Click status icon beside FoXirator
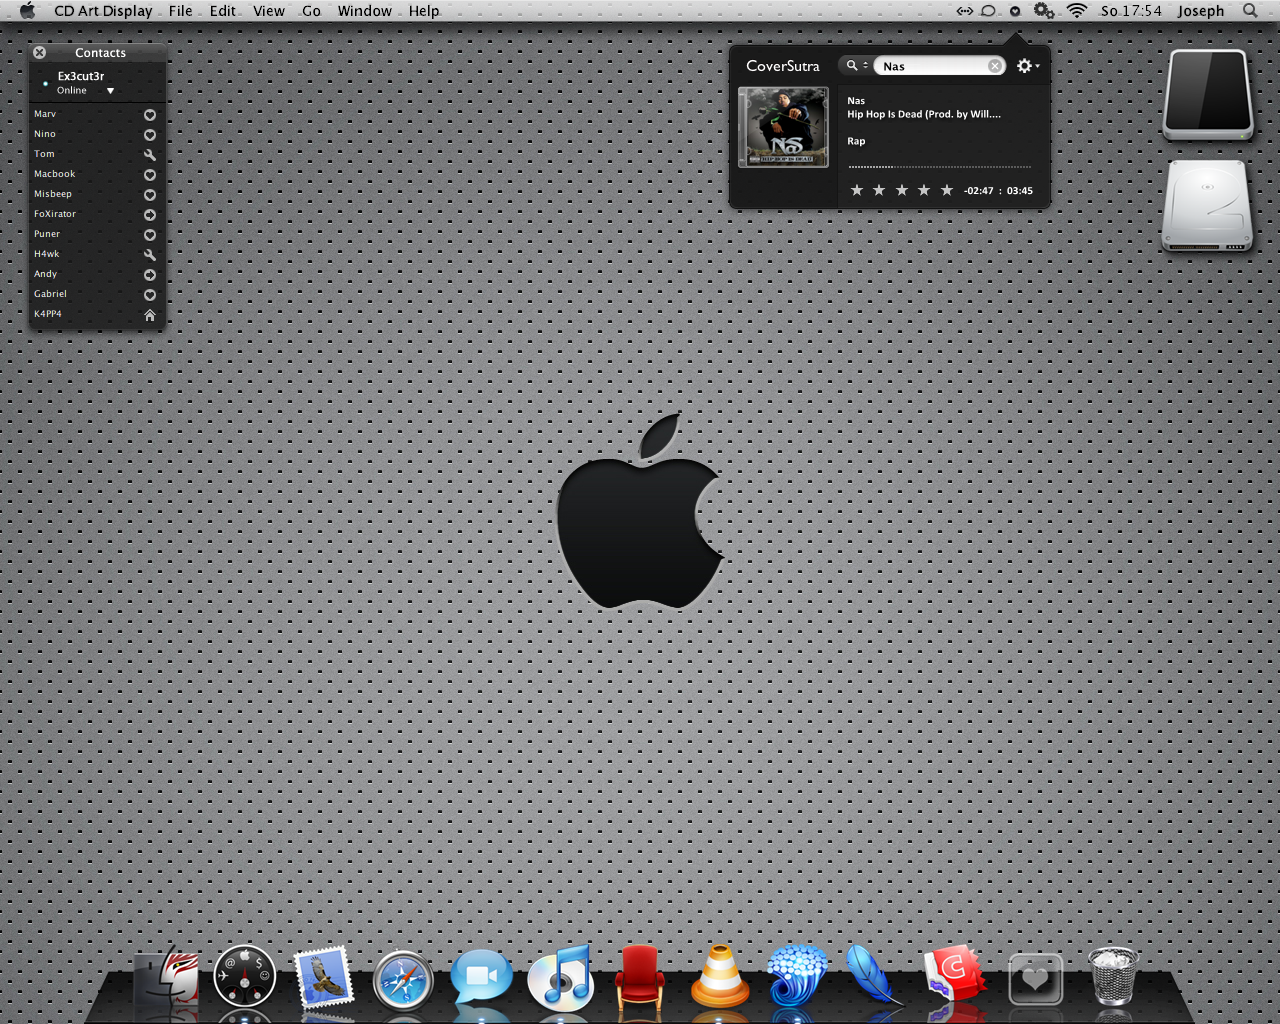The width and height of the screenshot is (1280, 1024). (150, 215)
